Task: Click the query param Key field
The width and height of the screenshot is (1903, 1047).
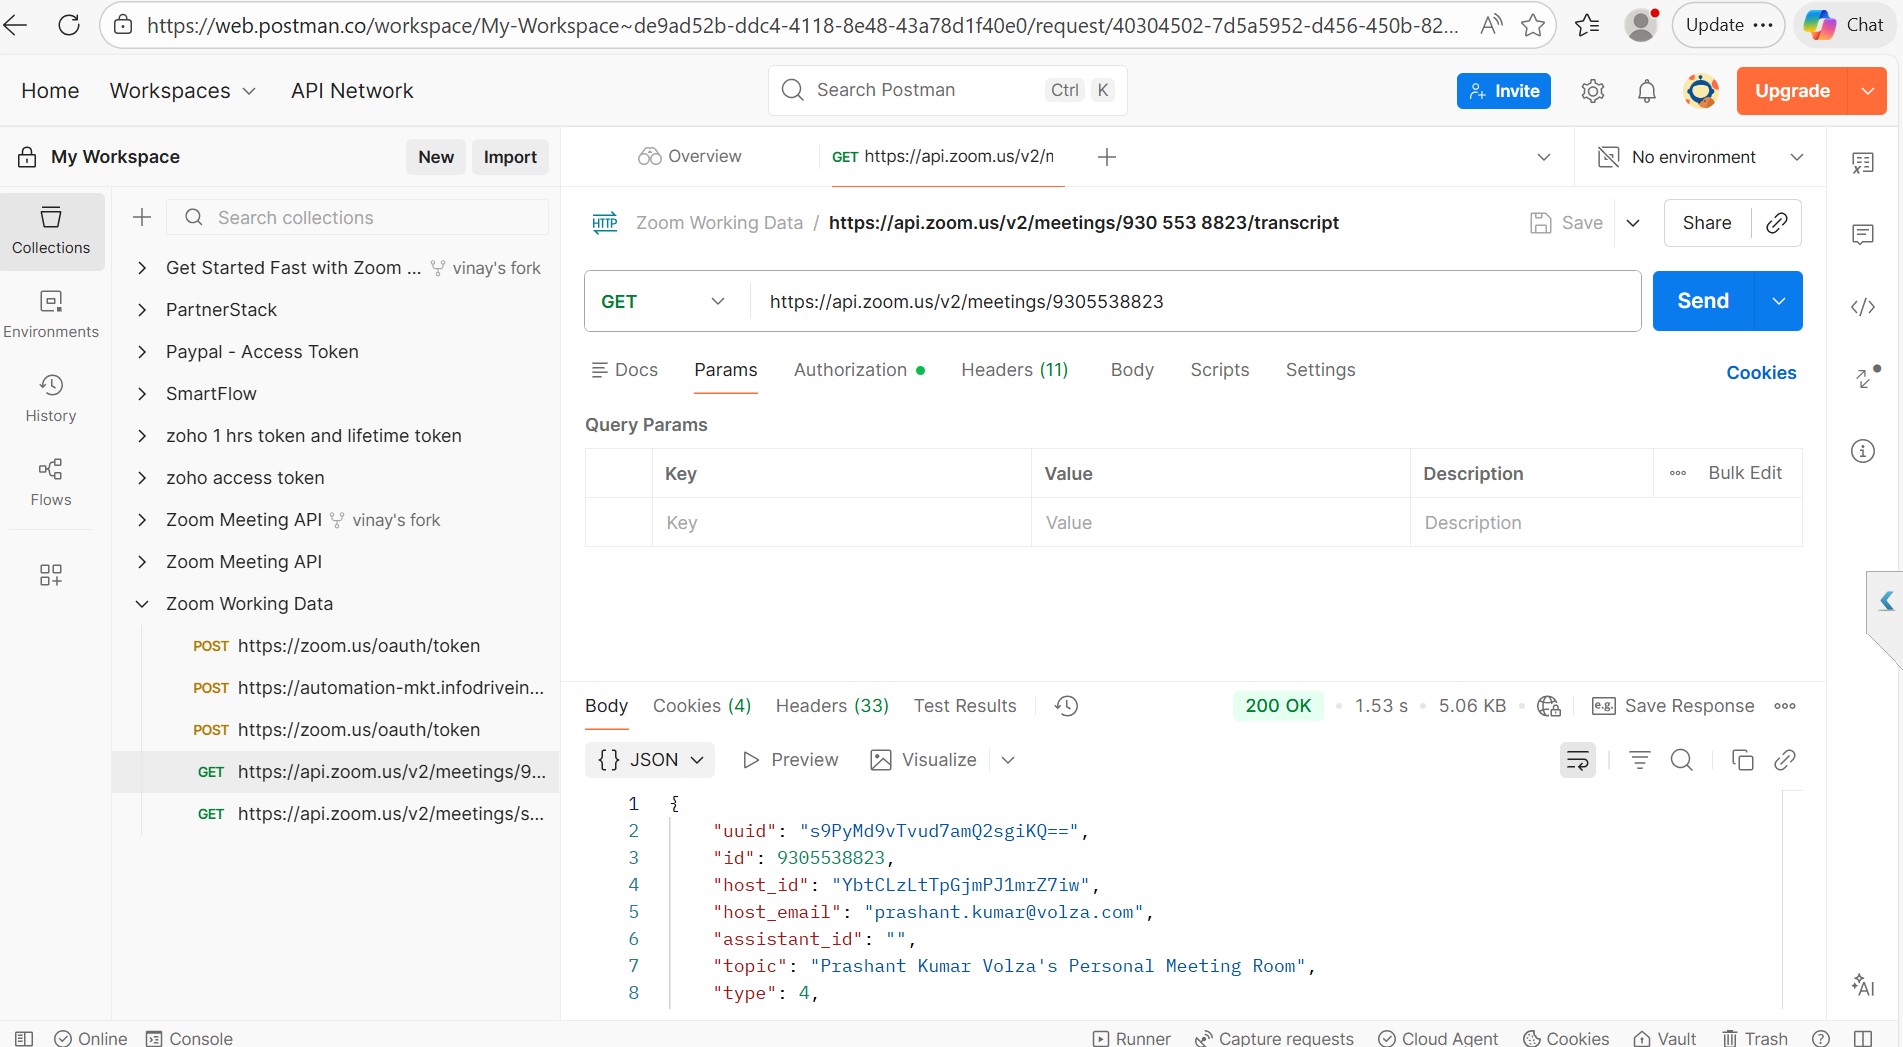Action: [841, 523]
